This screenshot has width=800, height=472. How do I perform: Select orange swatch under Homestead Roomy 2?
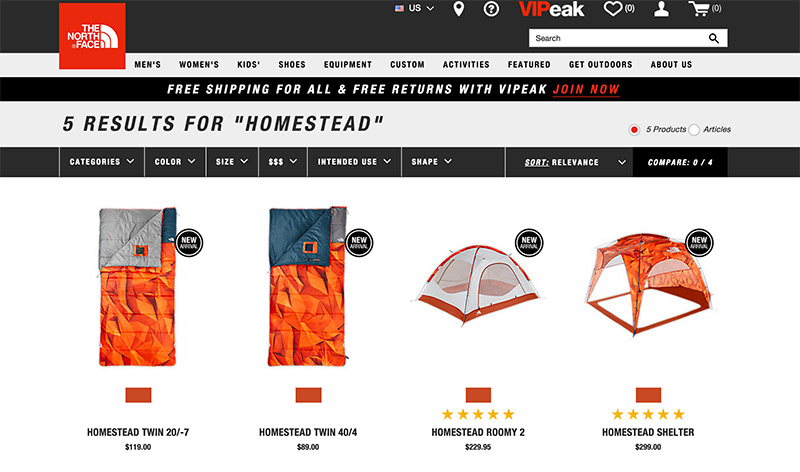click(478, 395)
